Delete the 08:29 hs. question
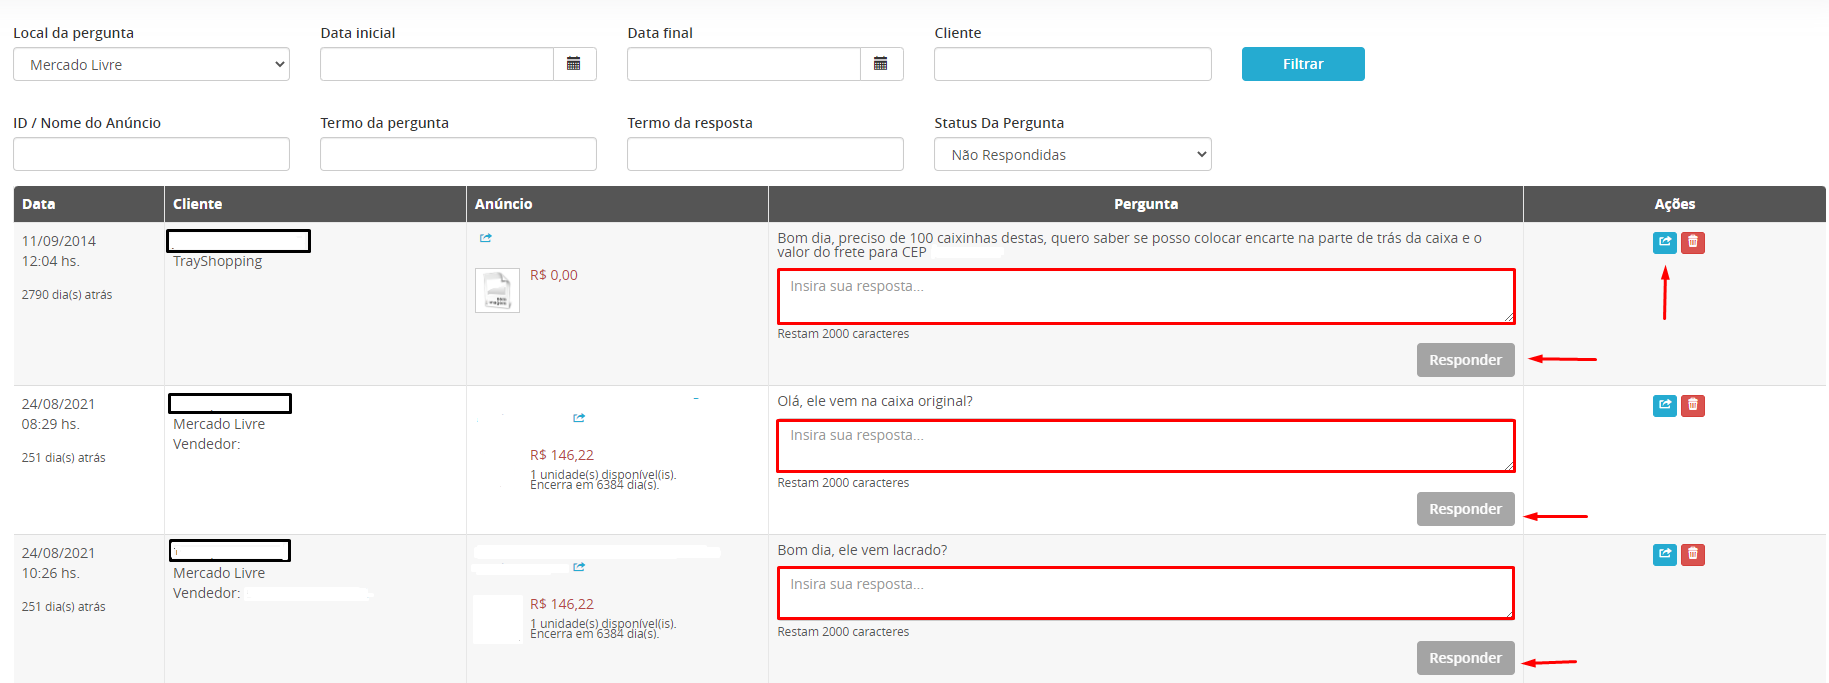1829x683 pixels. pyautogui.click(x=1693, y=405)
